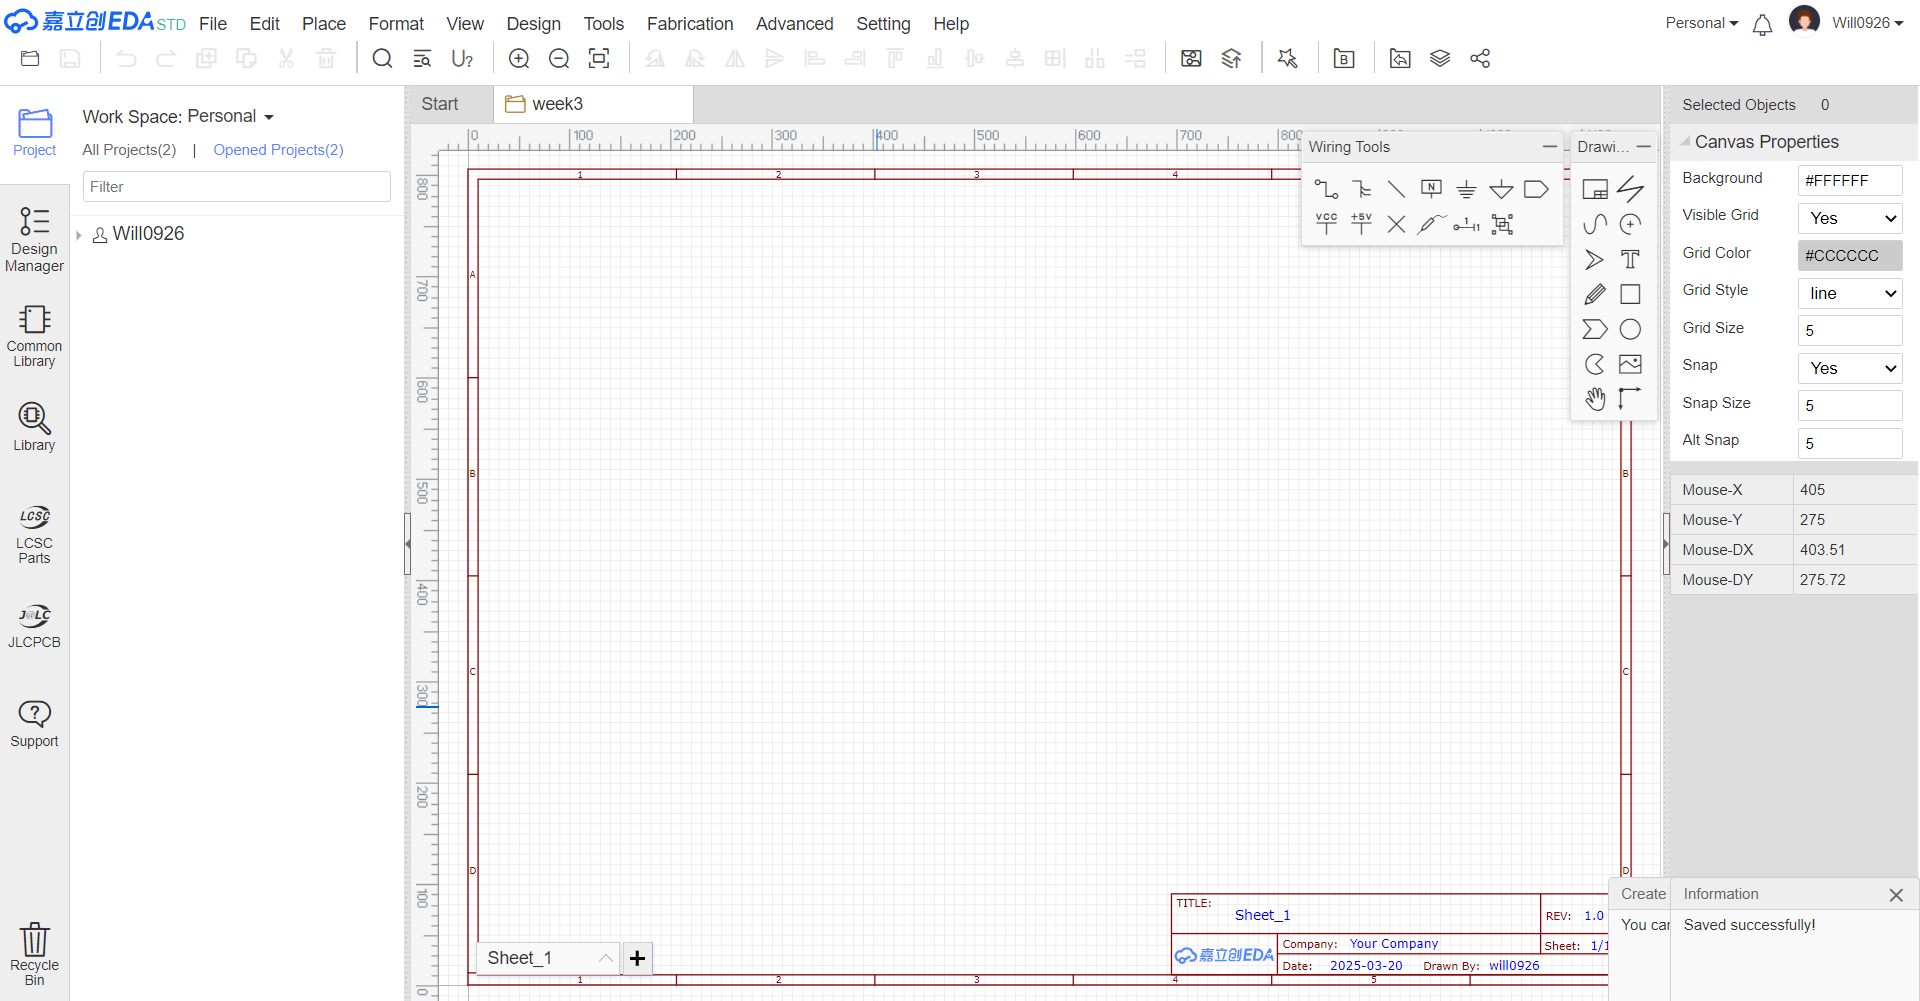The width and height of the screenshot is (1920, 1001).
Task: Open the Work Space Personal dropdown
Action: coord(178,117)
